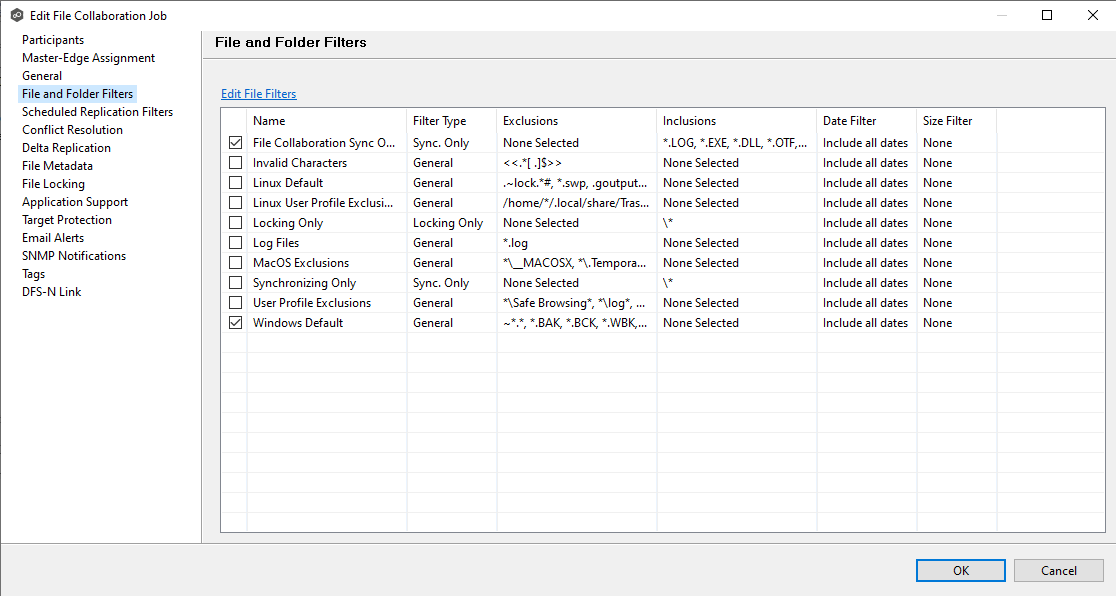Open the Participants page
Image resolution: width=1116 pixels, height=596 pixels.
tap(53, 40)
